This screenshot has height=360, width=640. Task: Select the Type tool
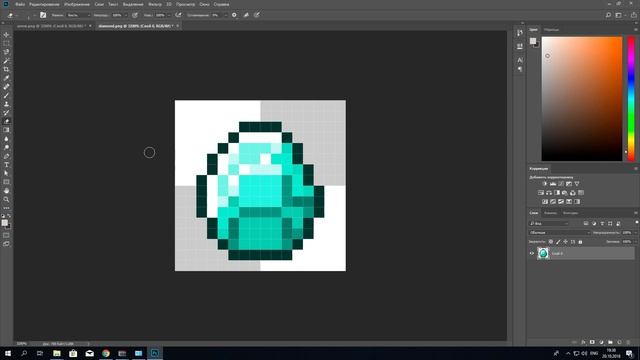pos(6,165)
